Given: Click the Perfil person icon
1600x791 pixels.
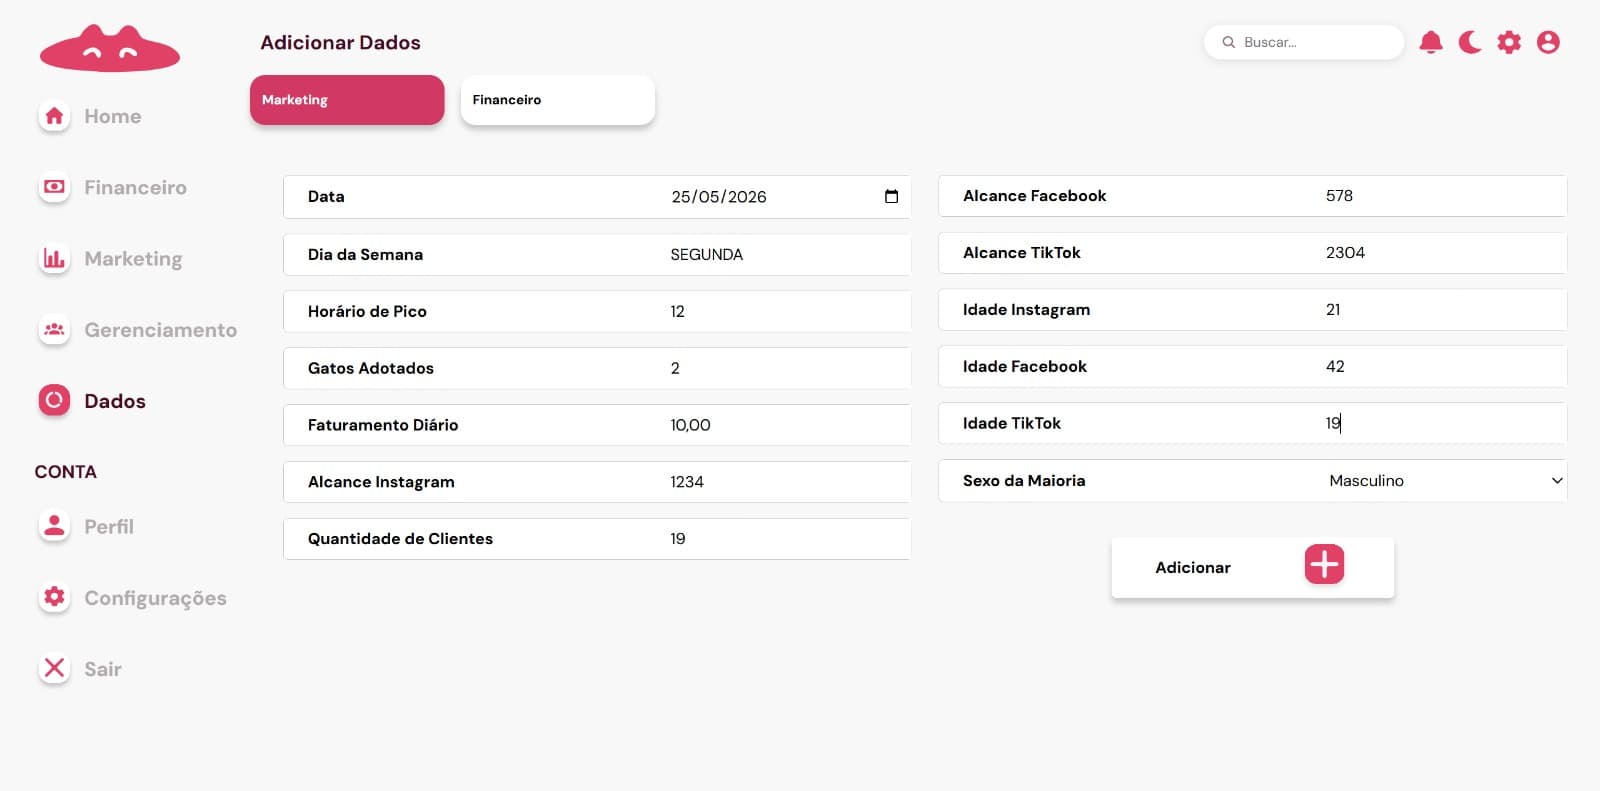Looking at the screenshot, I should coord(54,526).
